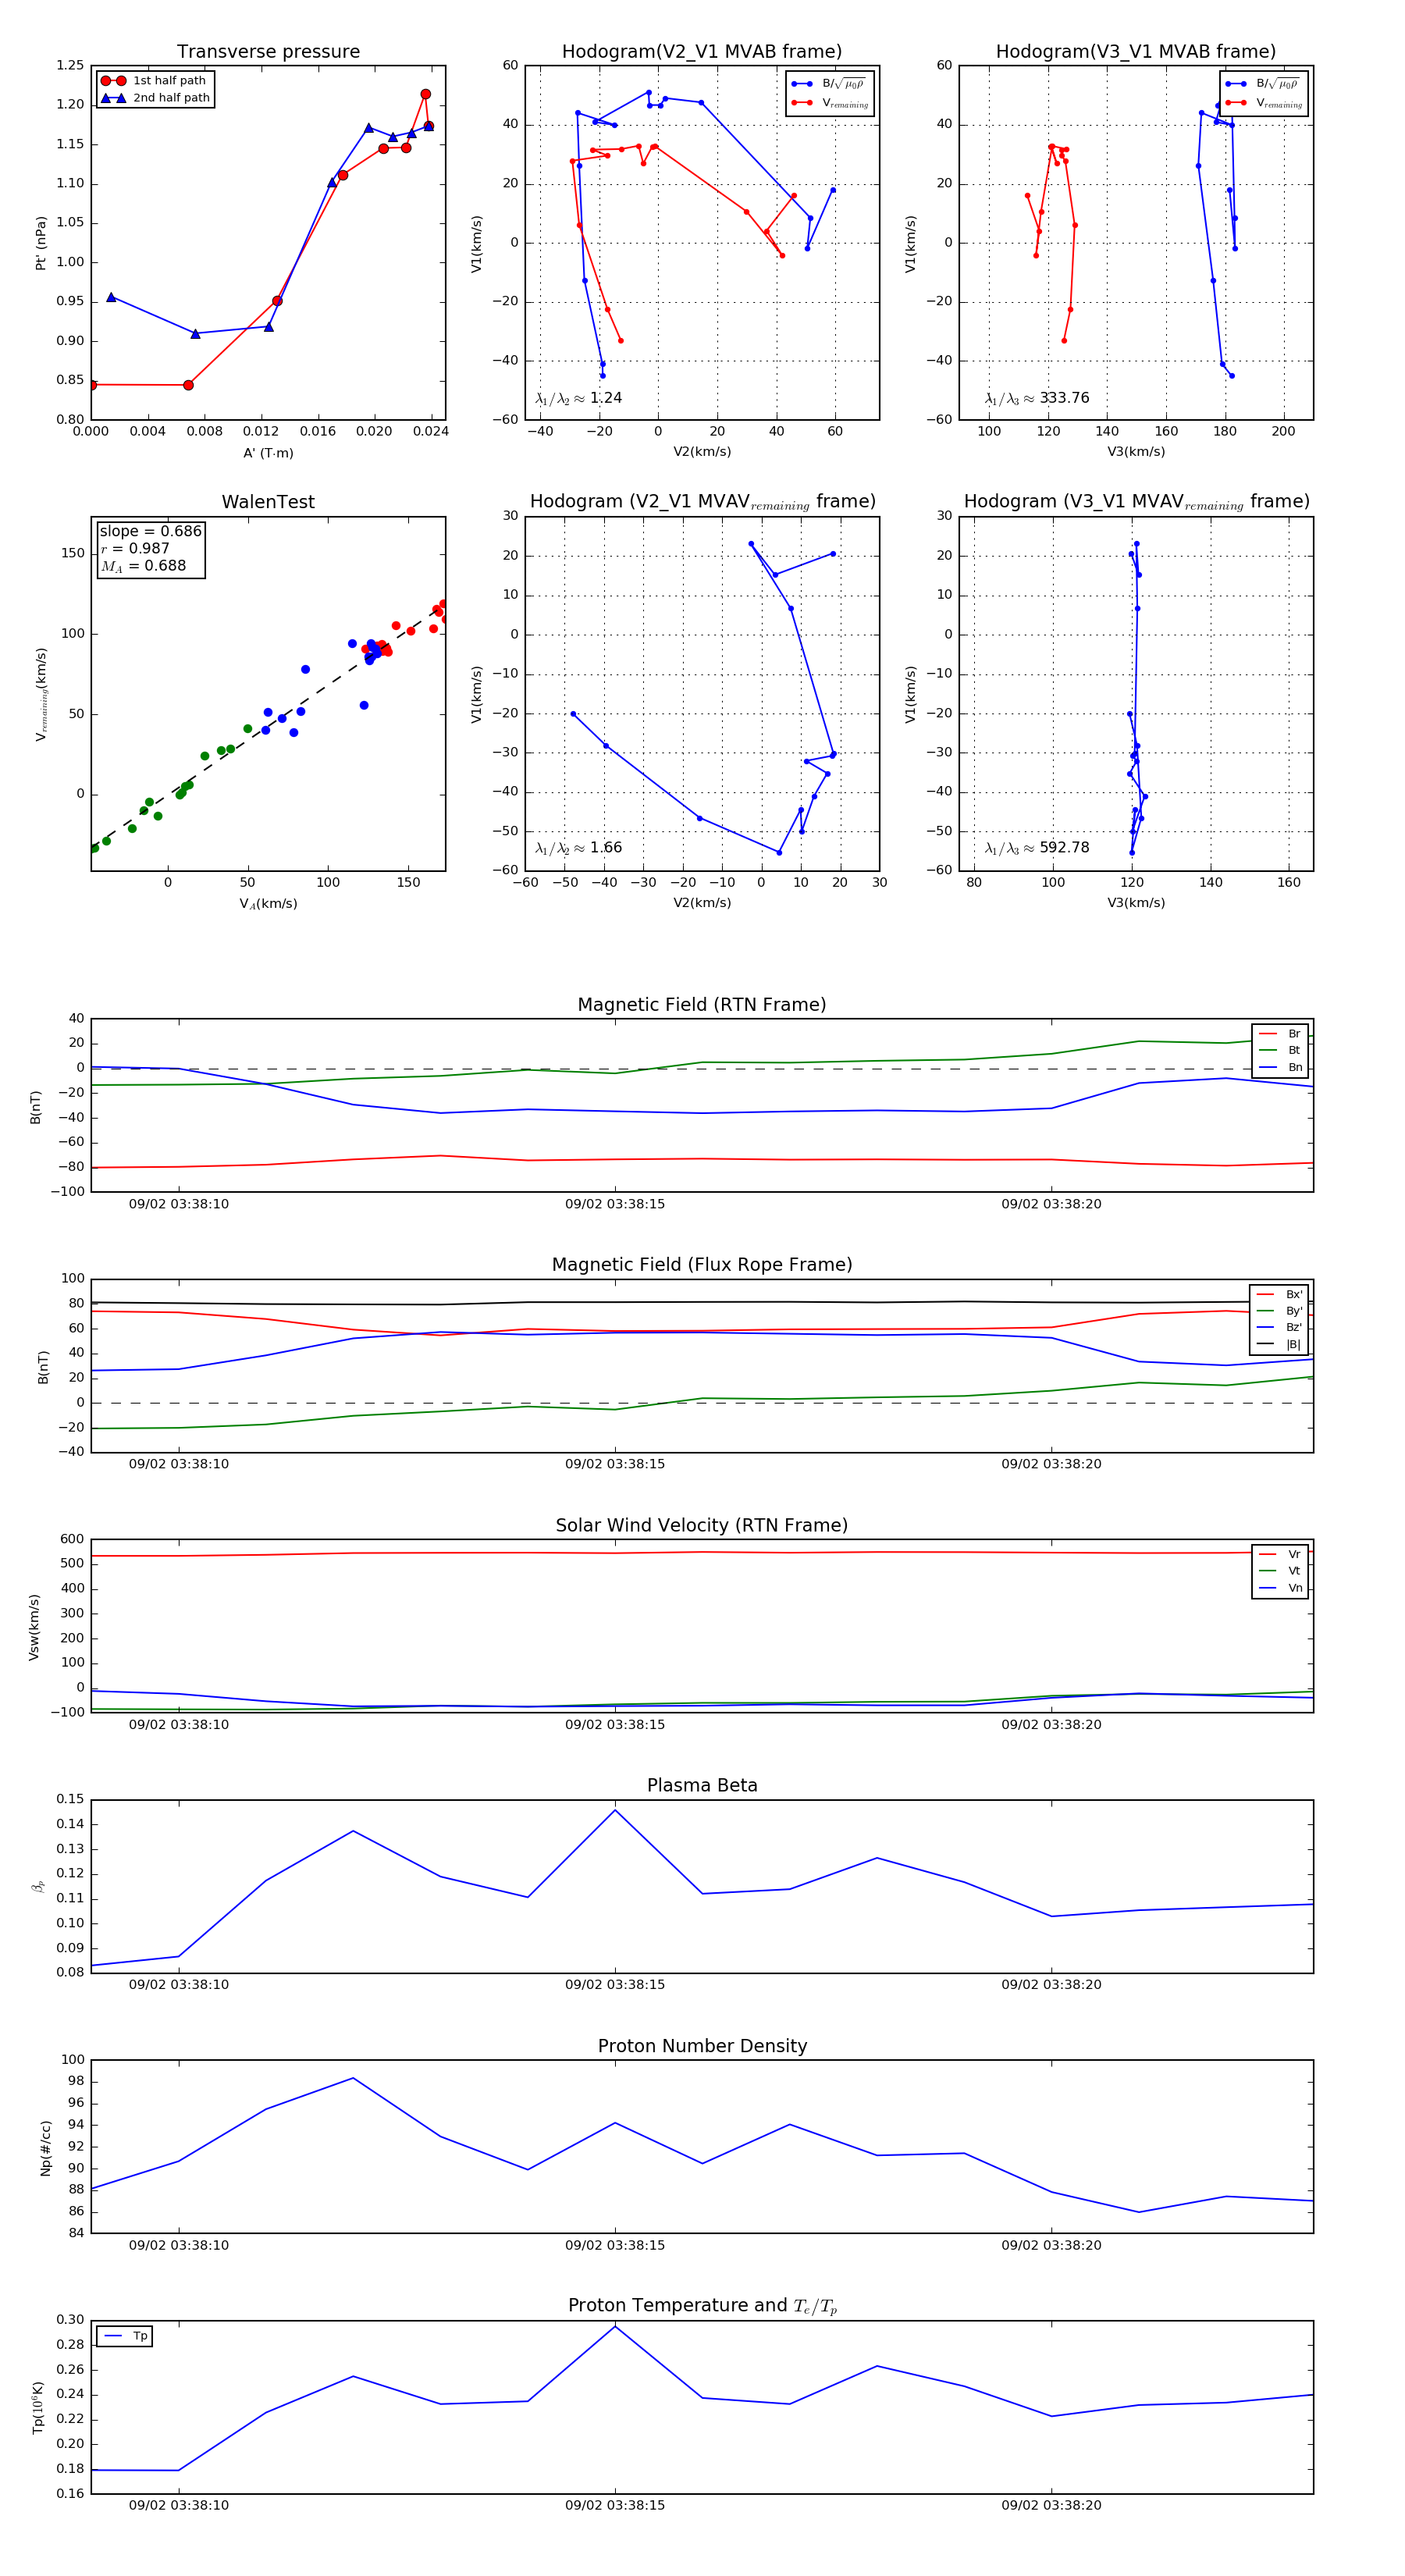Image resolution: width=1405 pixels, height=2576 pixels.
Task: Click the 'Magnetic Field (Flux Rope Frame)' title
Action: pyautogui.click(x=702, y=1265)
